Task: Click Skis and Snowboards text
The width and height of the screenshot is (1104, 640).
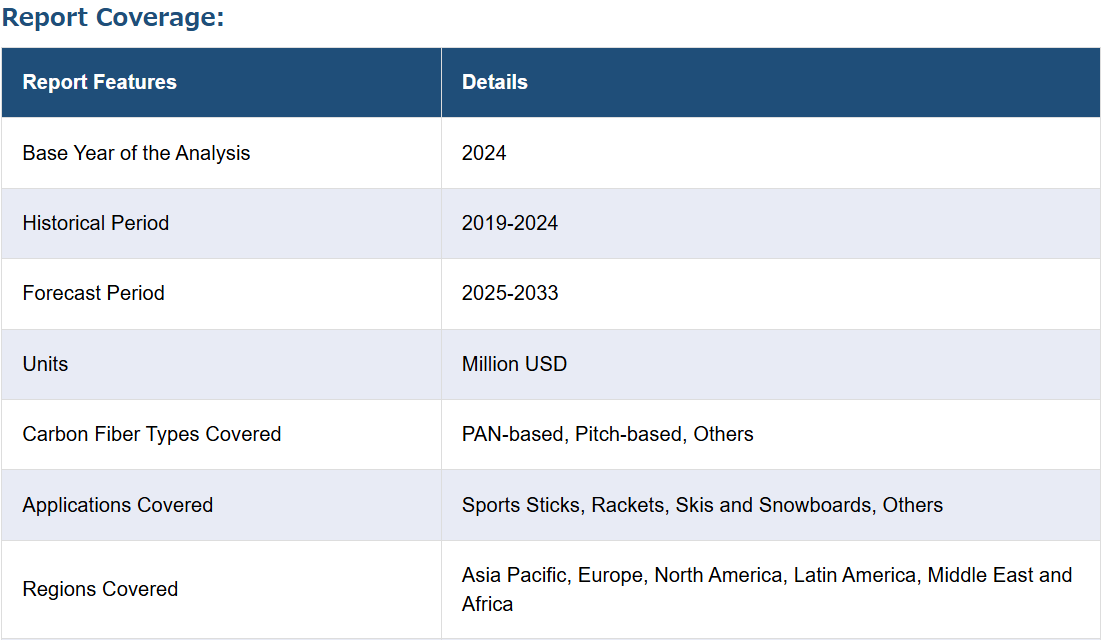Action: pos(773,505)
